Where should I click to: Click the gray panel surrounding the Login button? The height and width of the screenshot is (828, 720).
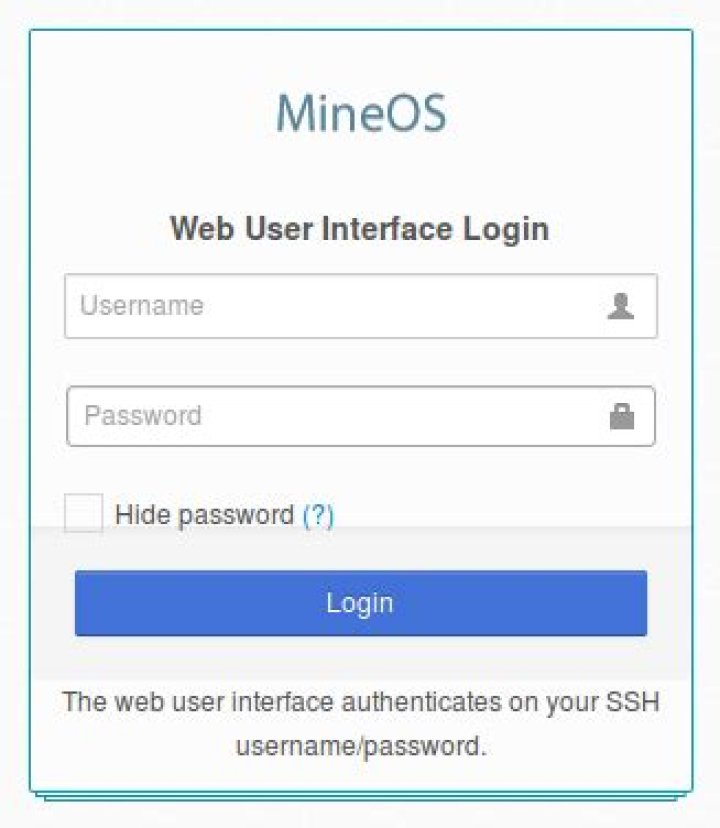tap(361, 659)
